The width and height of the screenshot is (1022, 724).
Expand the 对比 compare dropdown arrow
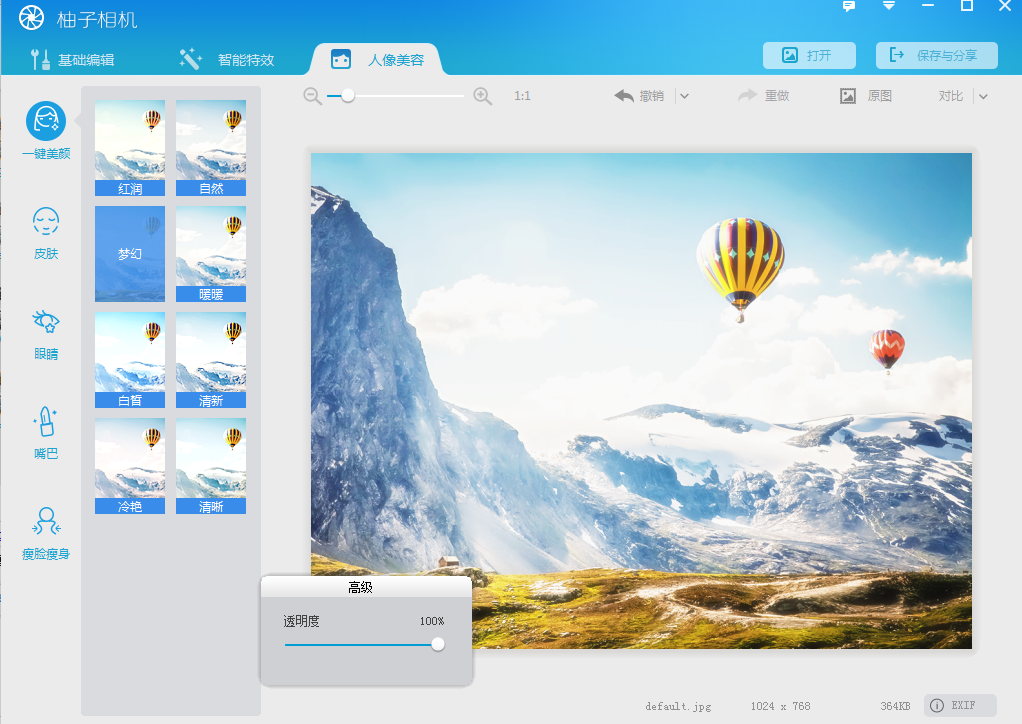983,96
